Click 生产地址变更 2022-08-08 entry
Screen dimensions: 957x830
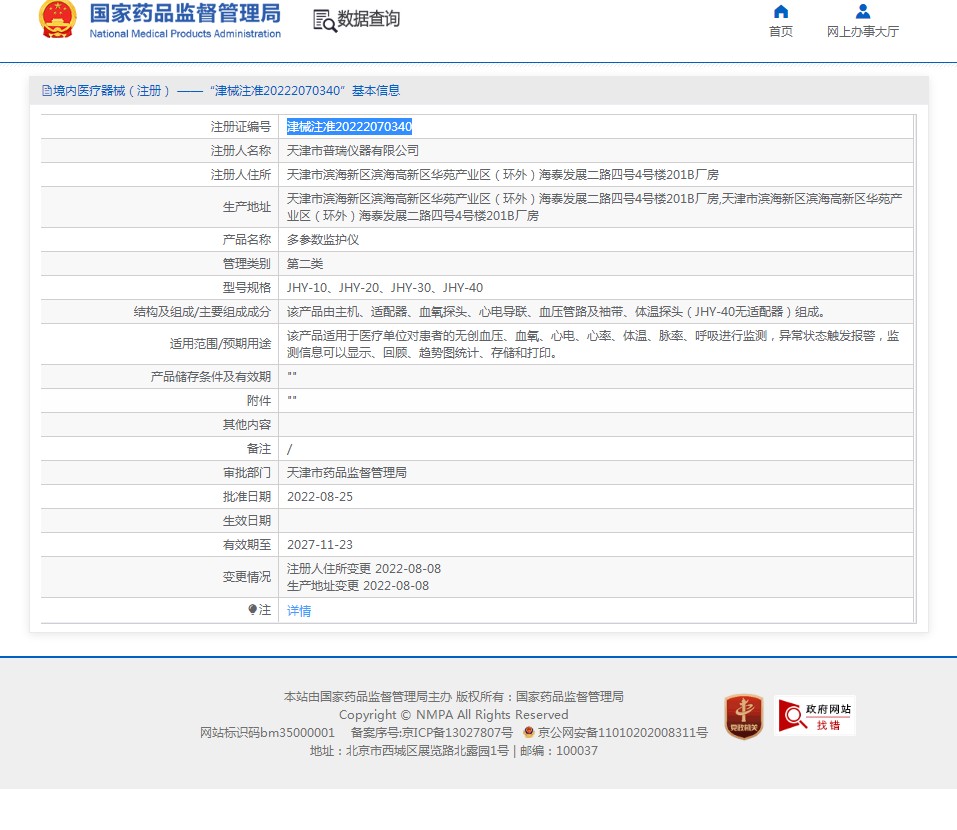(x=358, y=586)
